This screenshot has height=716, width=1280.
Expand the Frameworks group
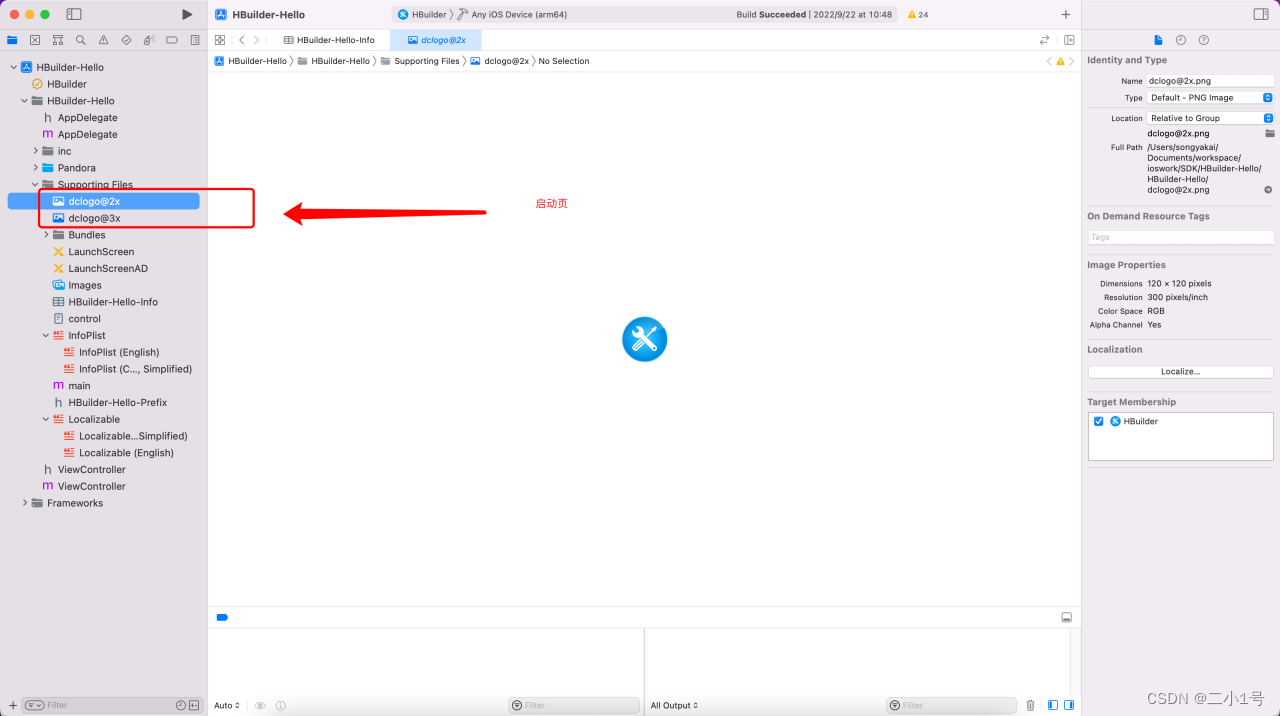[x=25, y=503]
